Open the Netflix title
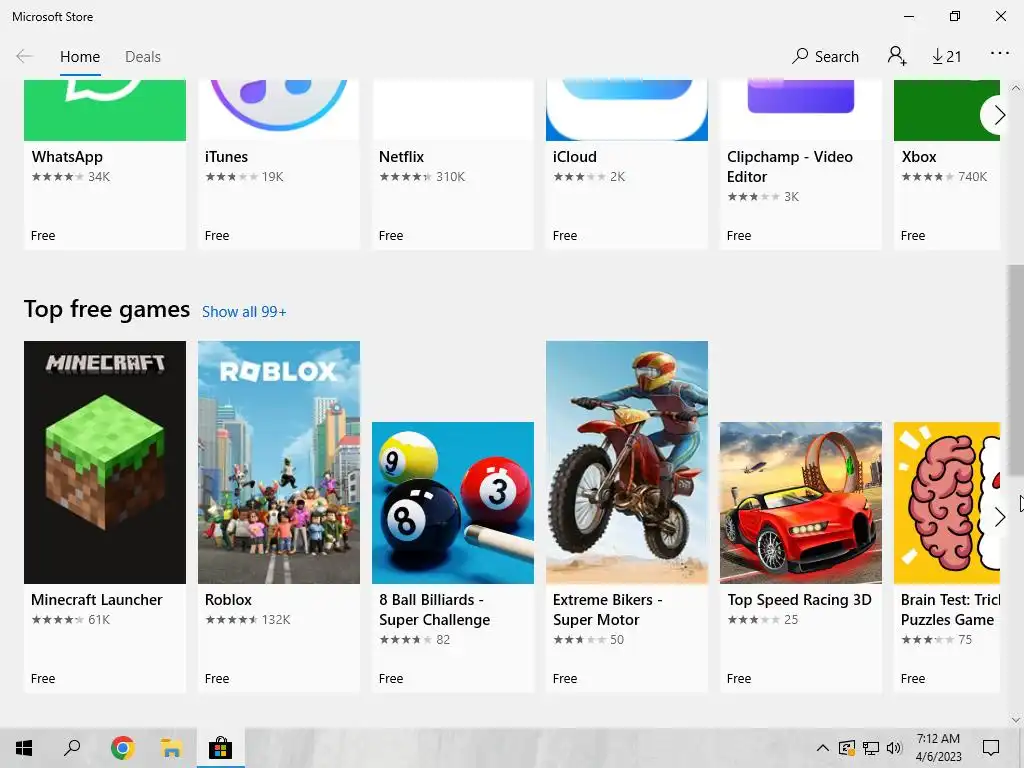The width and height of the screenshot is (1024, 768). point(401,157)
